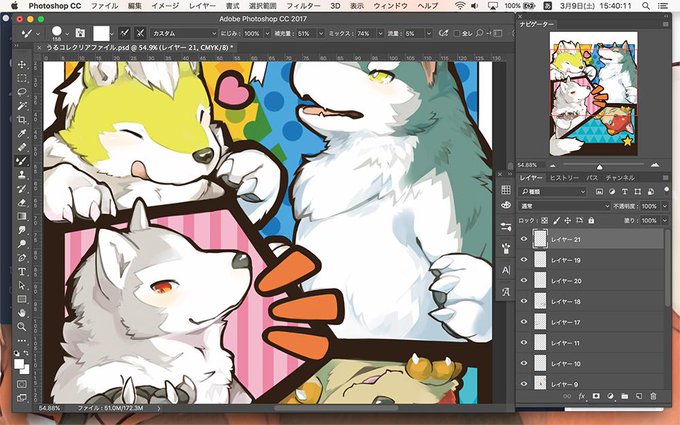Select the Crop tool
The width and height of the screenshot is (680, 425).
pyautogui.click(x=22, y=120)
